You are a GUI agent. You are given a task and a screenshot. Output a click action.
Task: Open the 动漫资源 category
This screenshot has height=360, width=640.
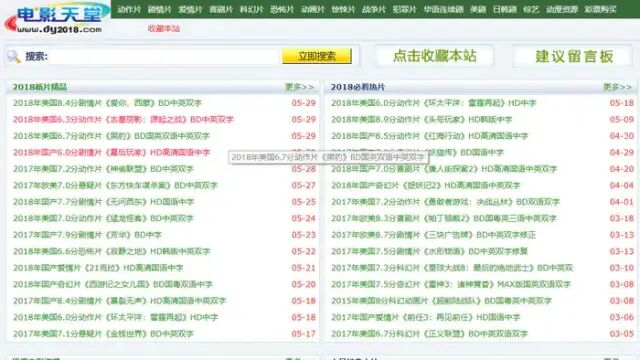click(562, 9)
